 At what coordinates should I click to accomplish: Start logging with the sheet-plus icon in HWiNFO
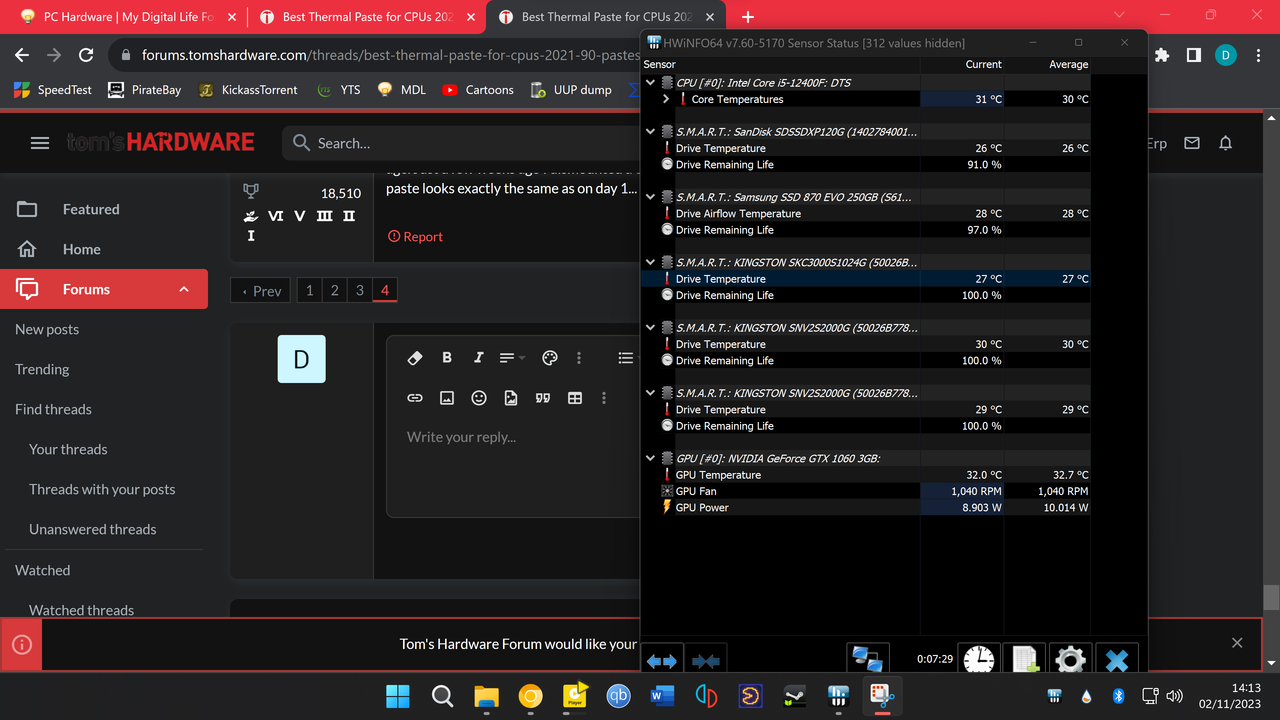tap(1024, 659)
